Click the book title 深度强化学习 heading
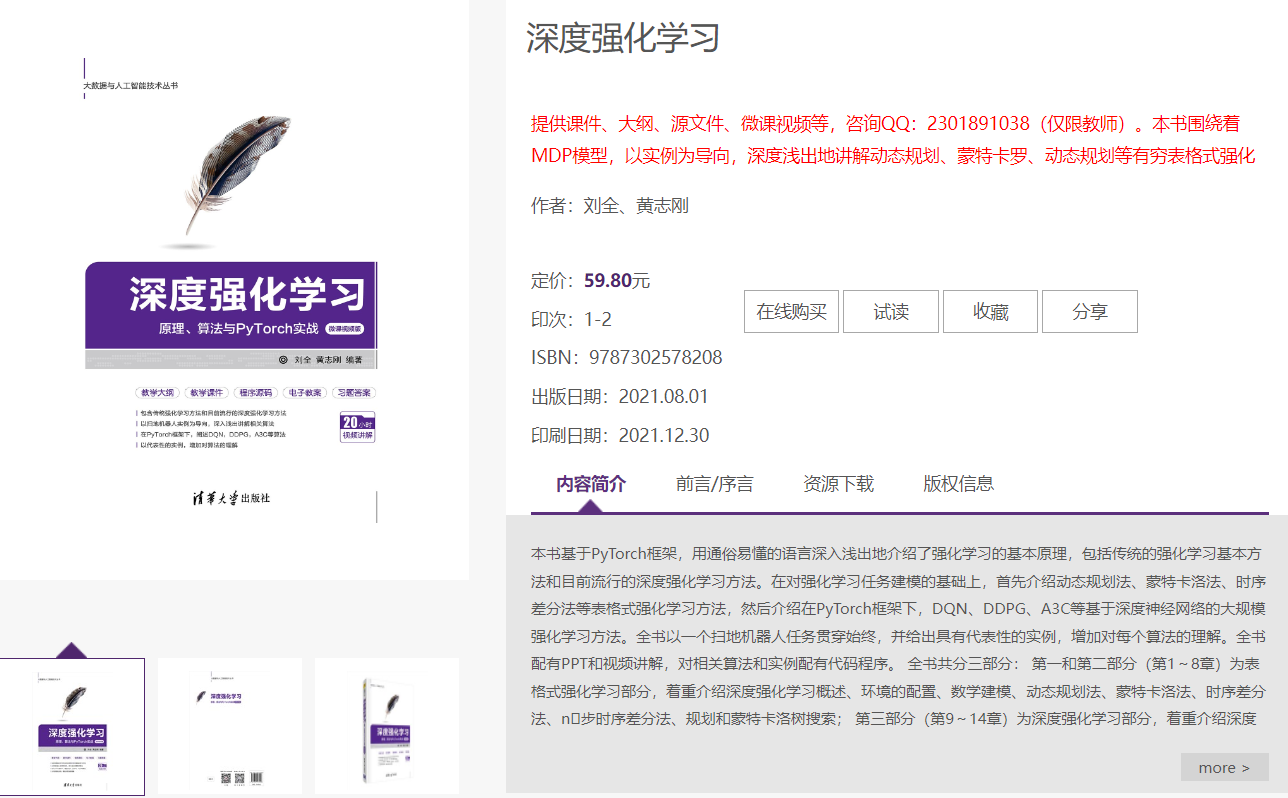Screen dimensions: 1288x798 coord(623,38)
